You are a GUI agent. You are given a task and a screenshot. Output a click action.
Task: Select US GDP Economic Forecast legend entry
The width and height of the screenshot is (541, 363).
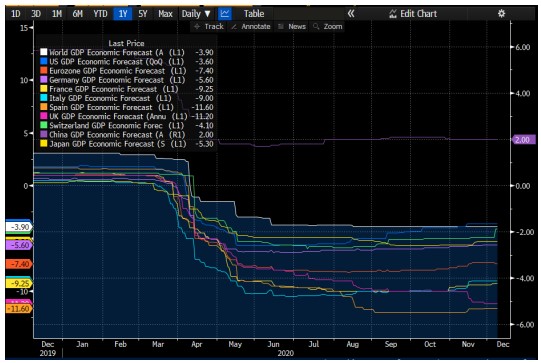(x=127, y=61)
